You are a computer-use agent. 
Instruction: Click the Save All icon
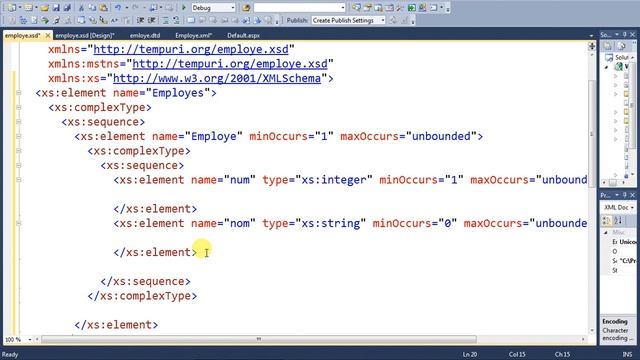tap(67, 8)
